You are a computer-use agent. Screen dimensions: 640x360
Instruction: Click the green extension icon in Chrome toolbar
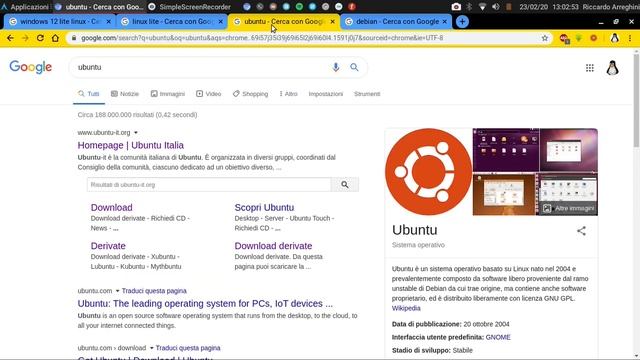[579, 38]
